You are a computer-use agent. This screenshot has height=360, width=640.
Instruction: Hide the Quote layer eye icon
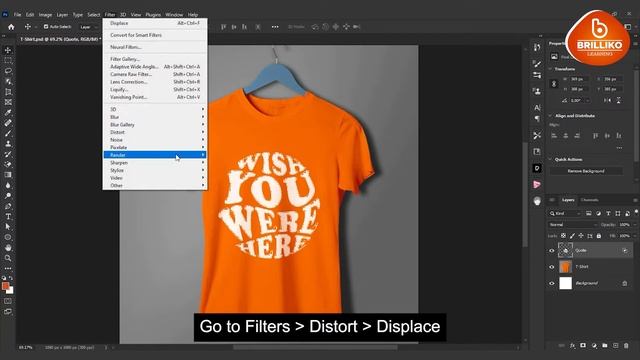[552, 251]
